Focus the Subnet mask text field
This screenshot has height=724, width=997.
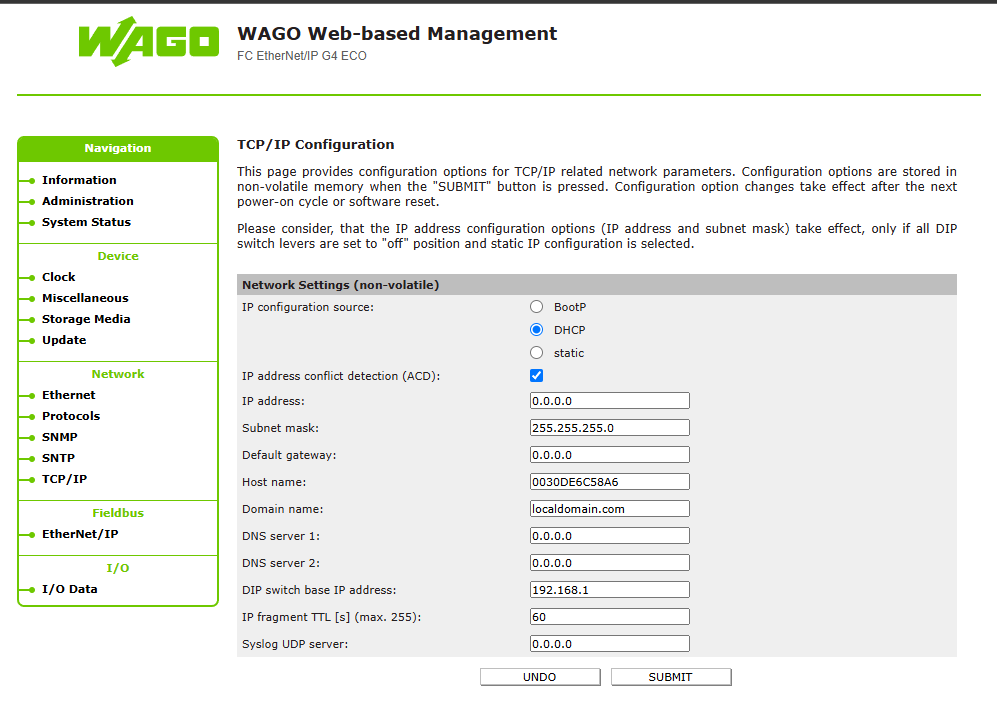[x=609, y=428]
